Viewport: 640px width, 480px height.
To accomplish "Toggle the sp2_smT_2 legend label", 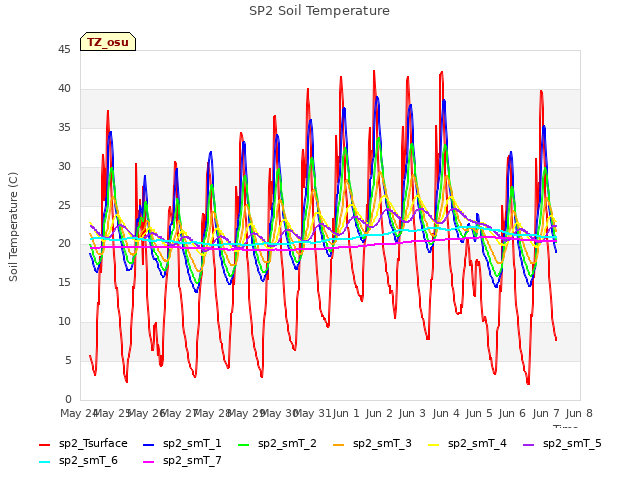I will [x=287, y=444].
